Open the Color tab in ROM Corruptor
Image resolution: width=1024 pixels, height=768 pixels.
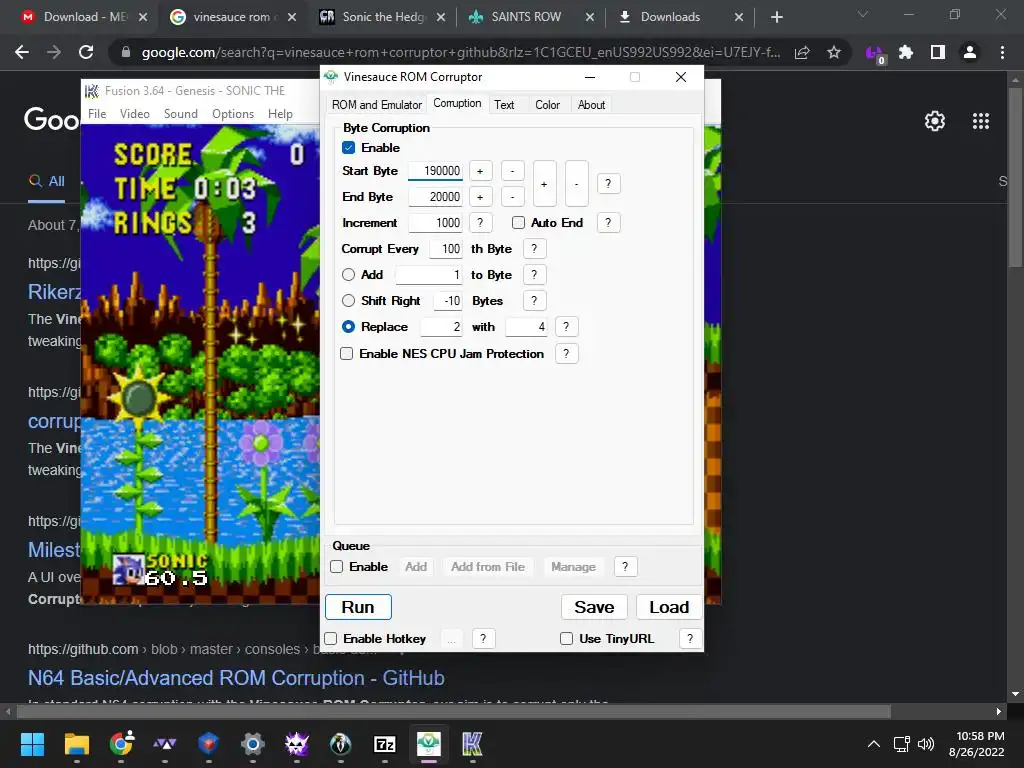point(547,104)
